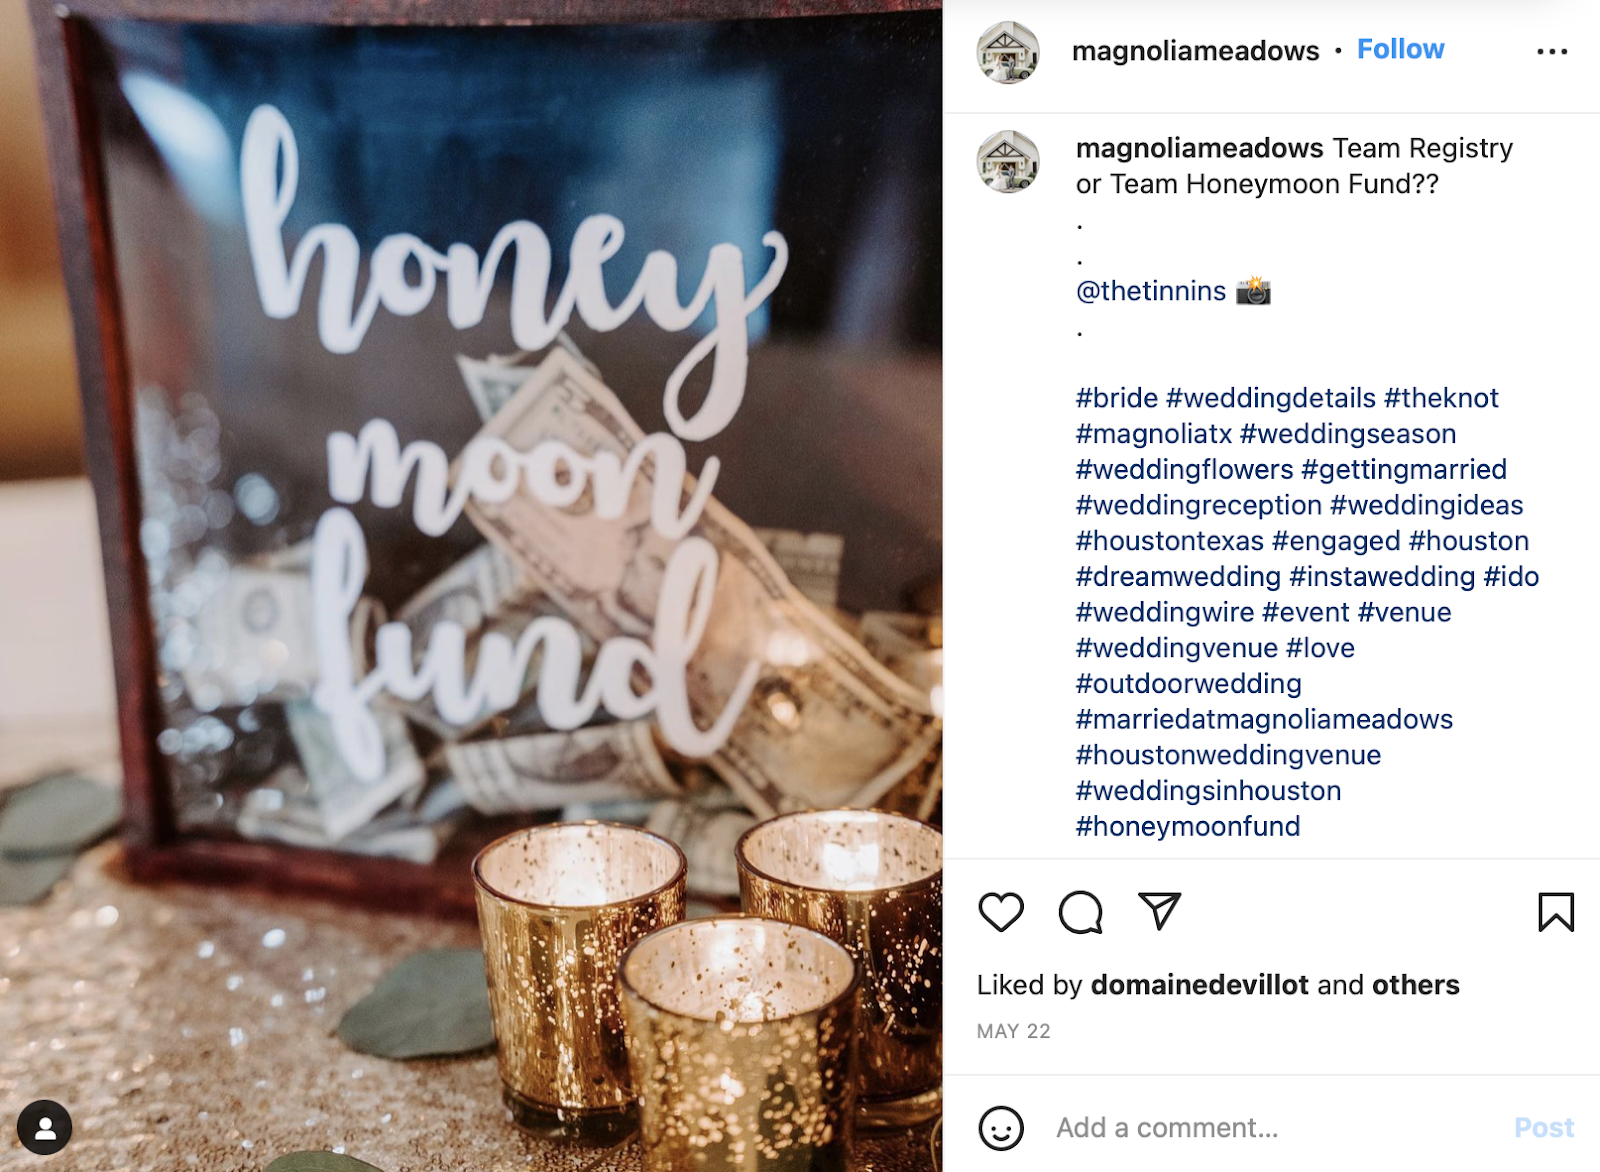Screen dimensions: 1600x1172
Task: Like the post with the heart icon
Action: click(x=1000, y=911)
